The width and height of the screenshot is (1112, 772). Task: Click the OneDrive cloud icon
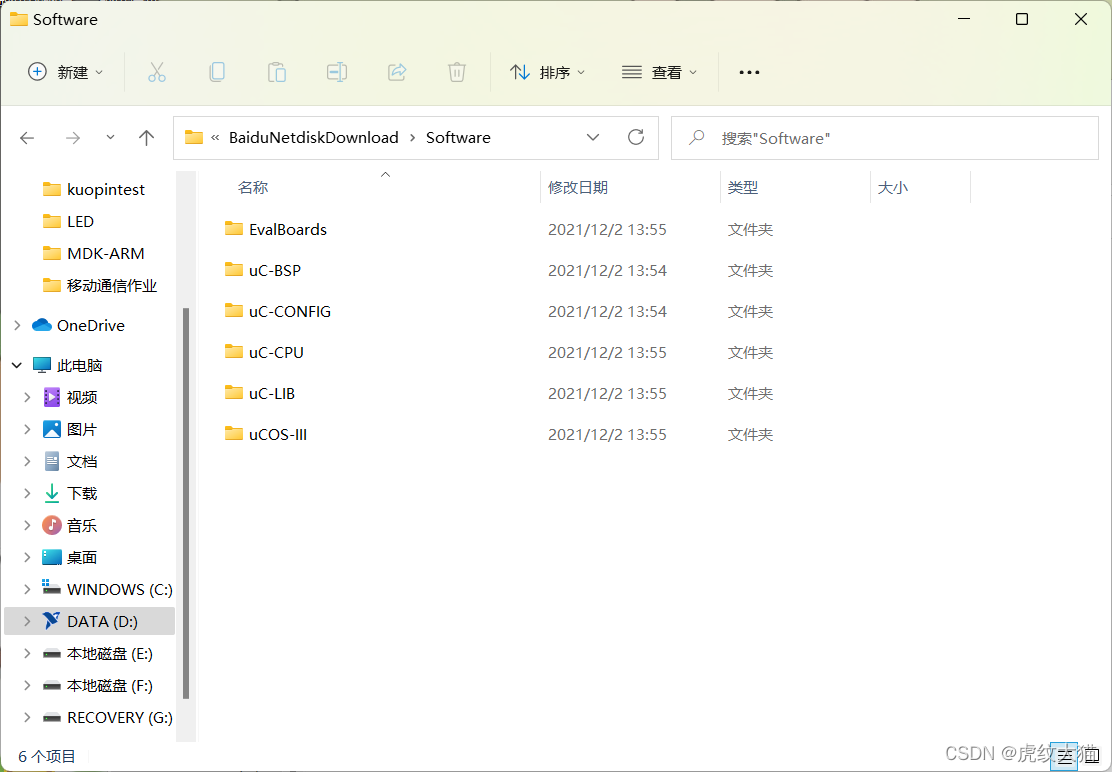point(42,325)
